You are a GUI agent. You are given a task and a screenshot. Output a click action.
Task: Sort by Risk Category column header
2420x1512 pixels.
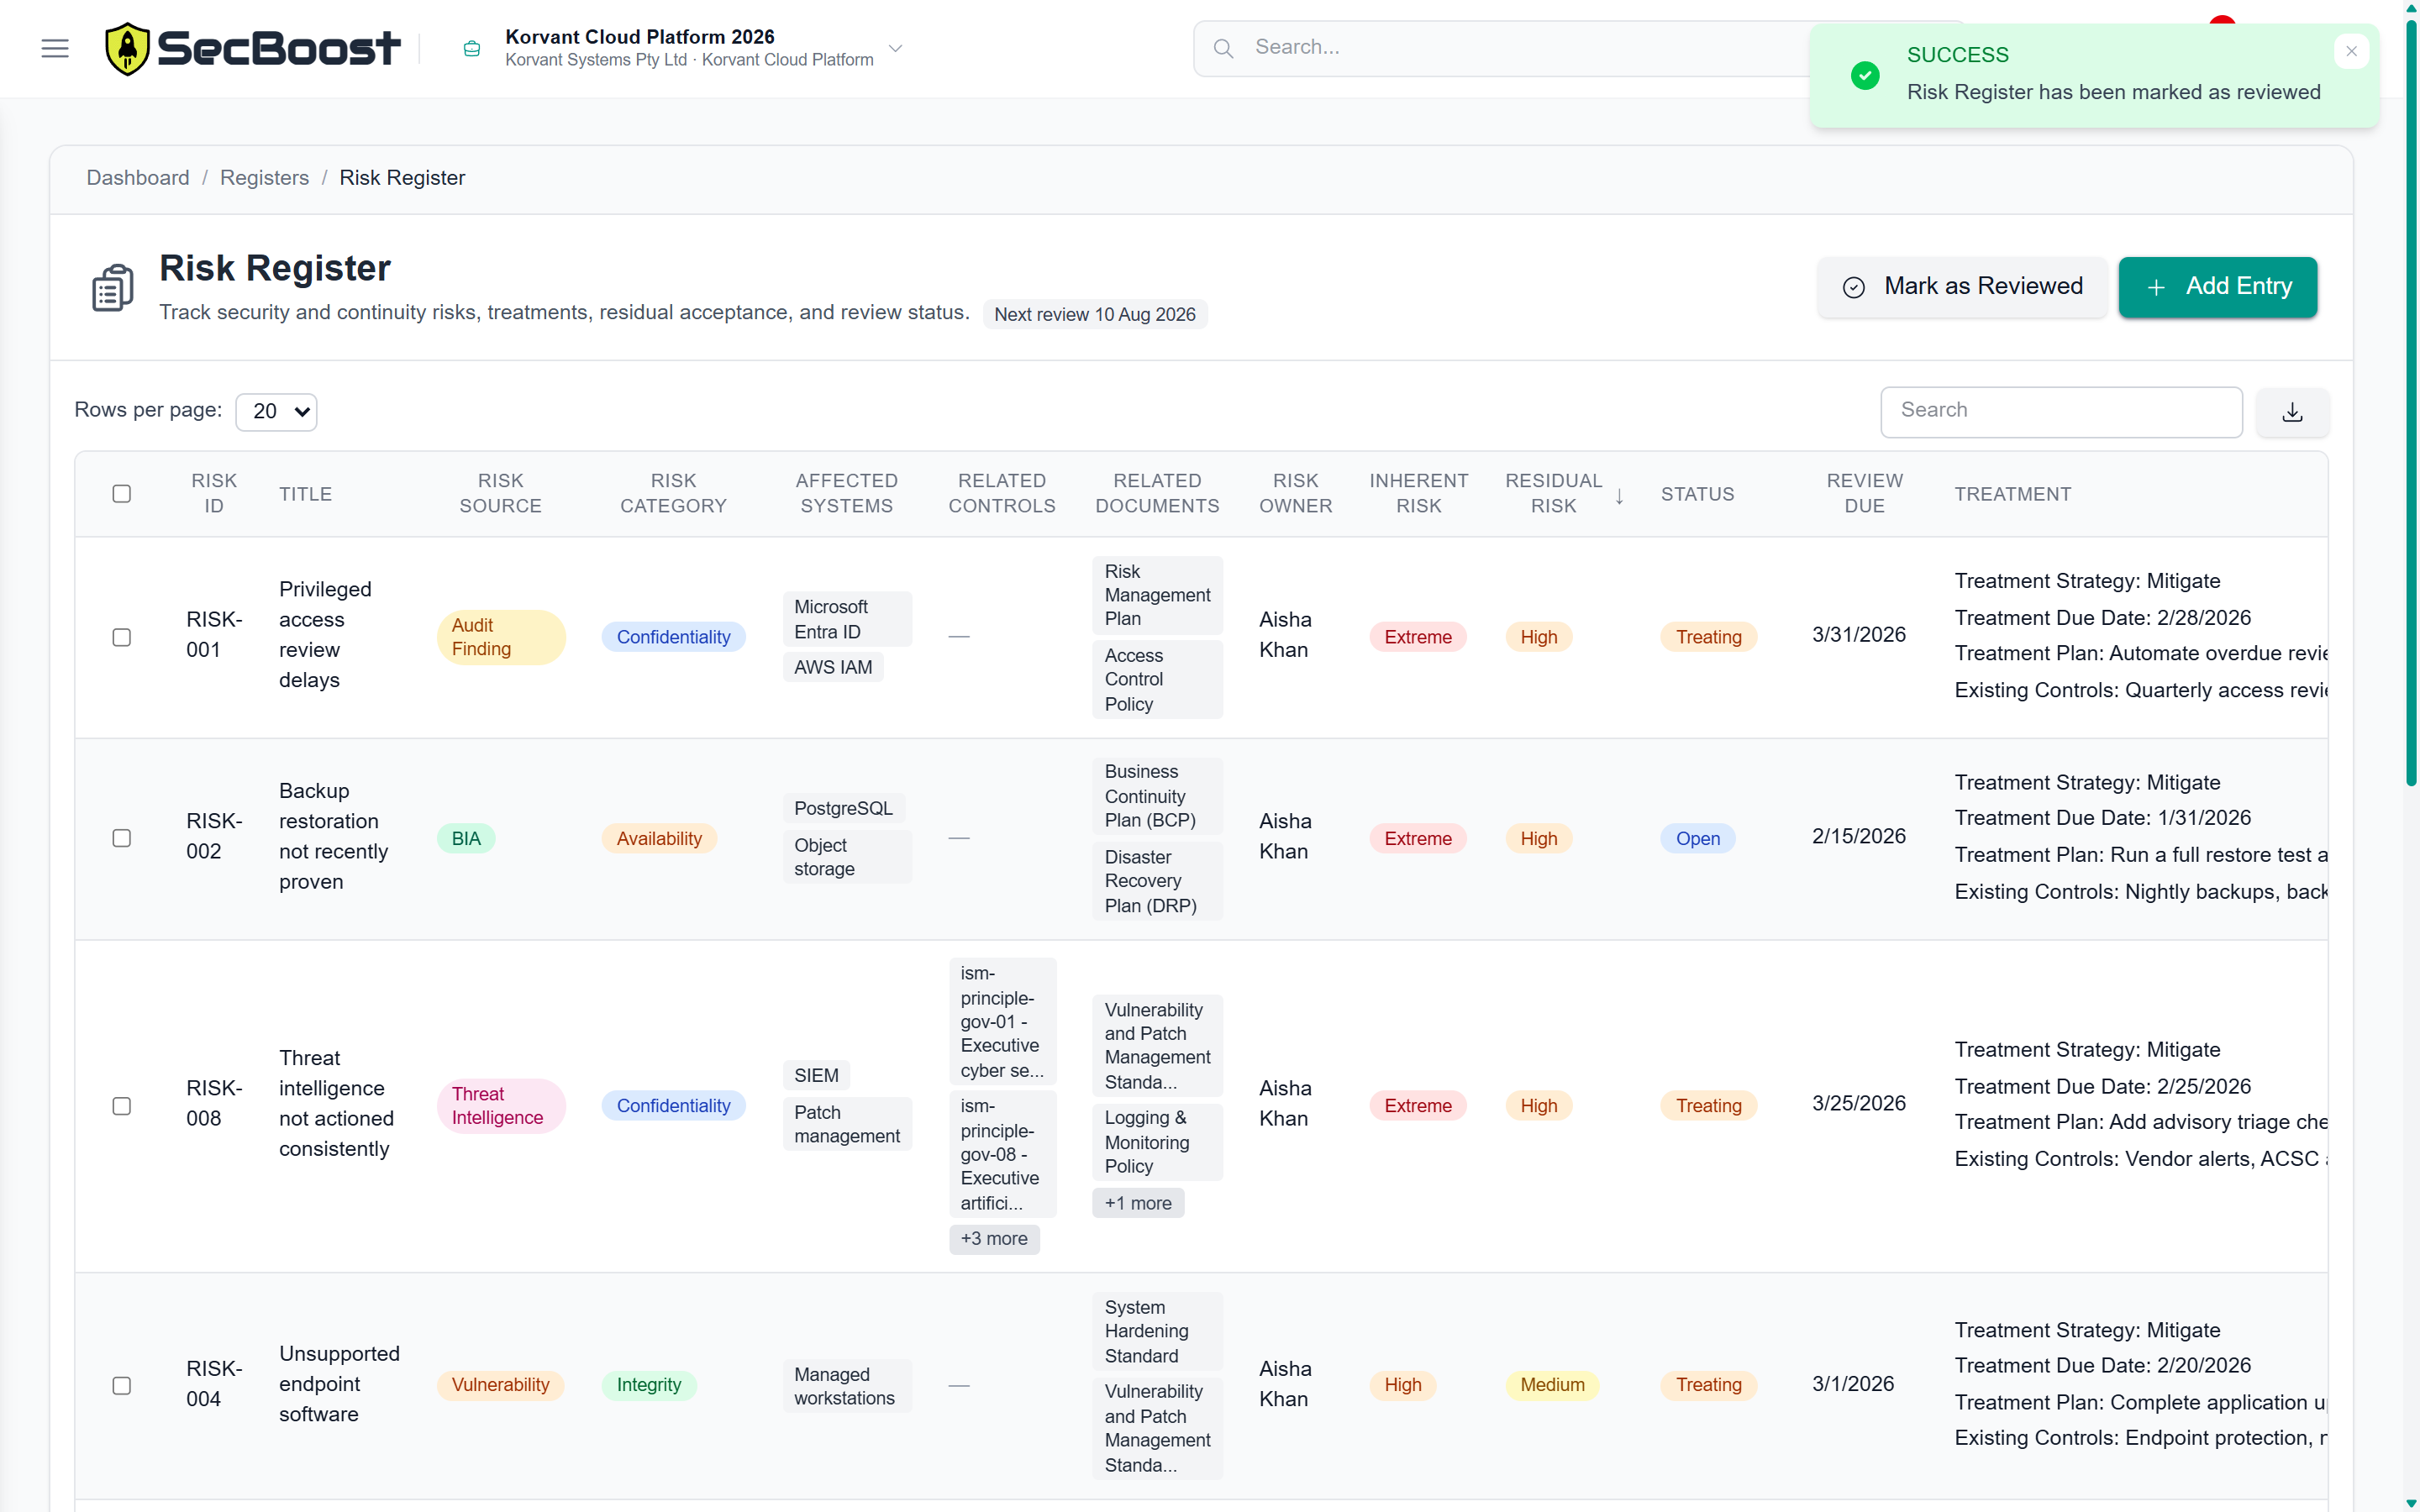click(x=673, y=494)
